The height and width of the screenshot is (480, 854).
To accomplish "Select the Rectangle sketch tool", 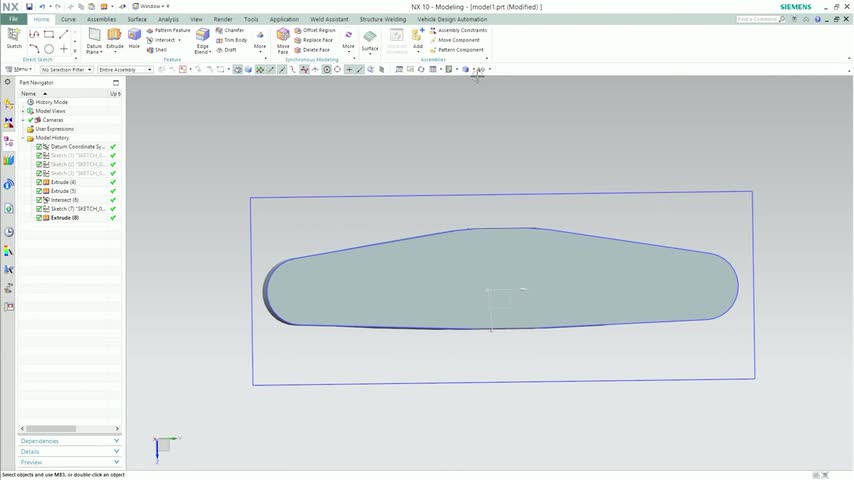I will tap(49, 34).
